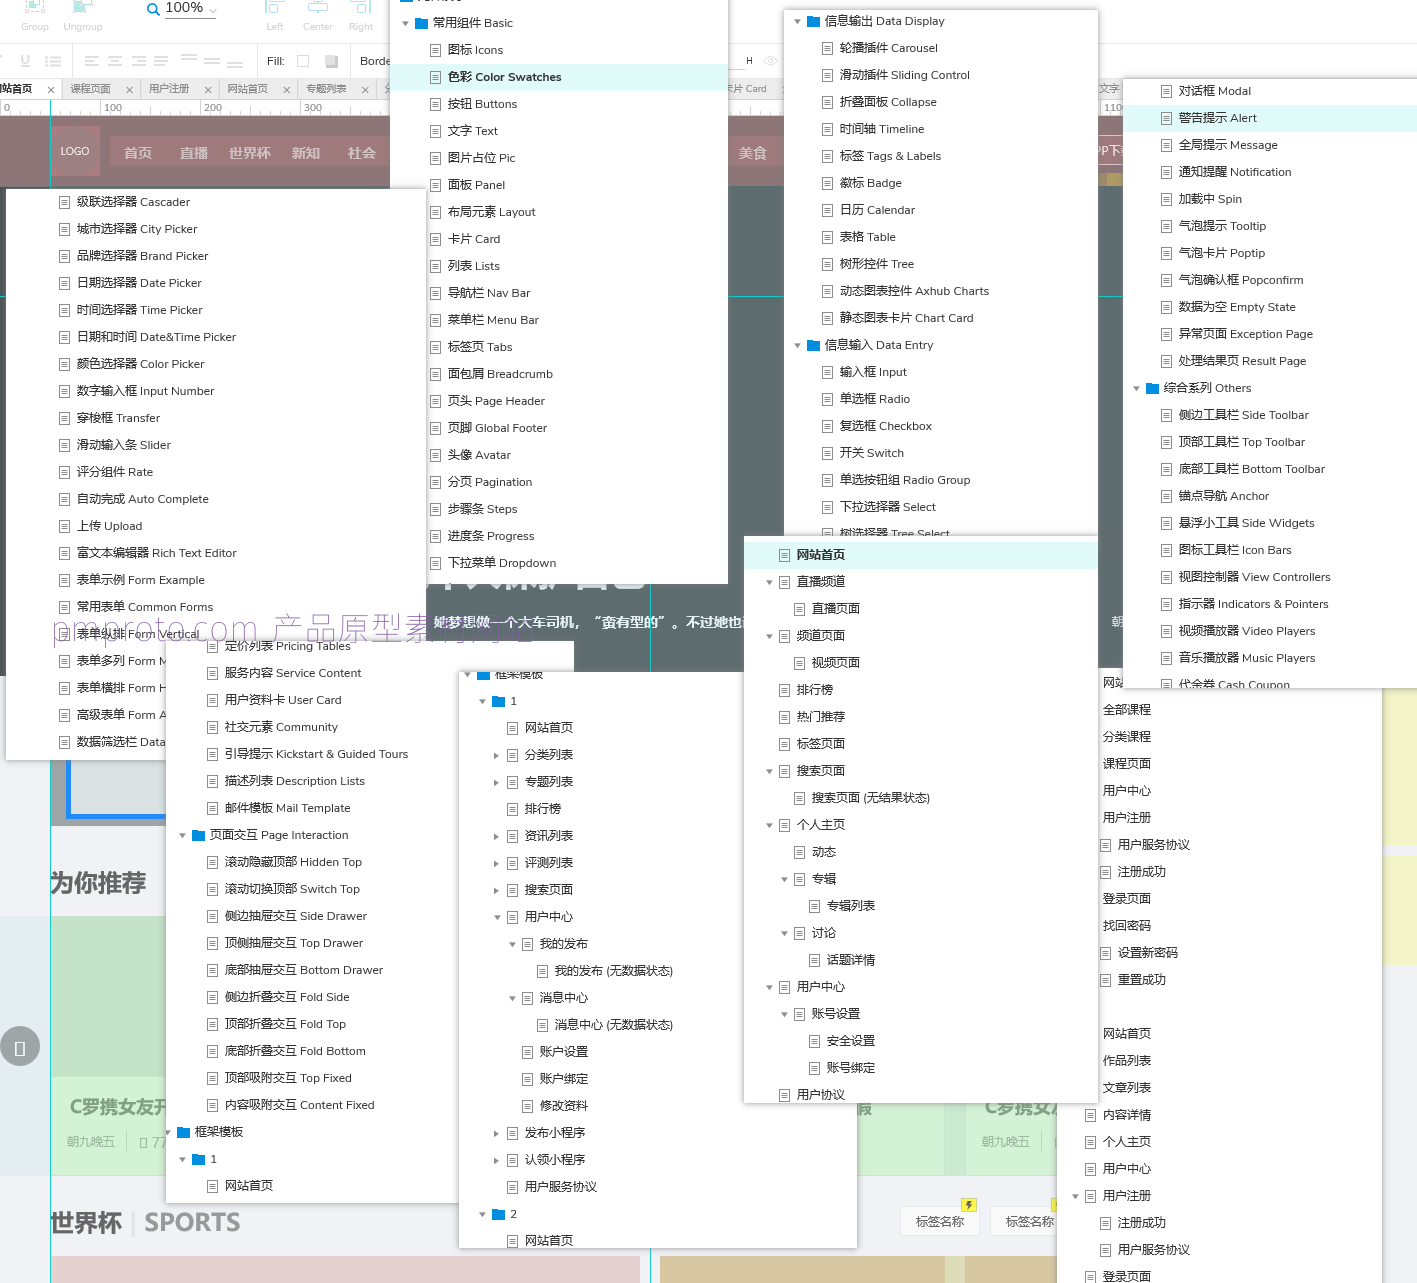The height and width of the screenshot is (1283, 1417).
Task: Click the folder icon for 常用组件 Basic
Action: [422, 23]
